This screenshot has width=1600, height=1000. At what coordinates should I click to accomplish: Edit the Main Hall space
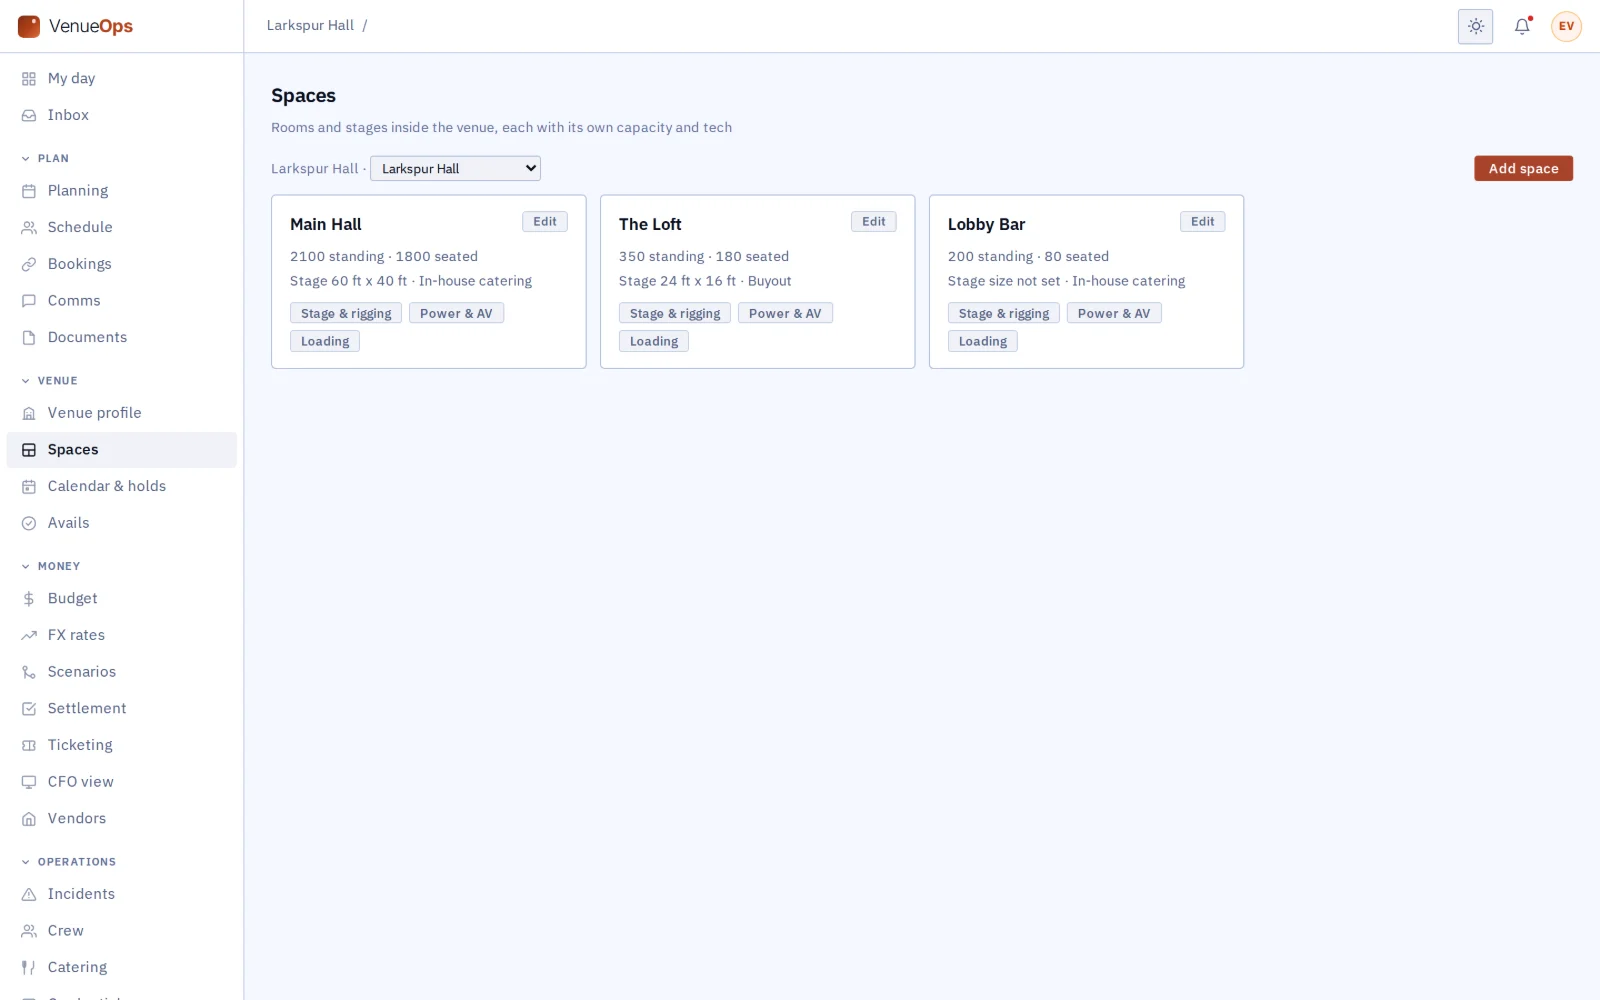tap(545, 222)
